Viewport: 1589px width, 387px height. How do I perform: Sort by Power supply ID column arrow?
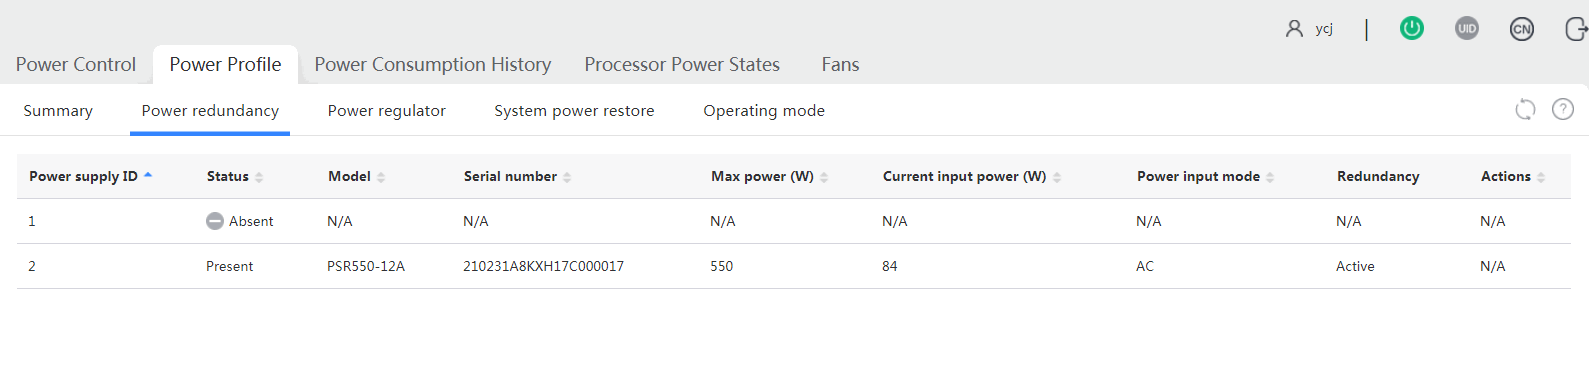148,176
